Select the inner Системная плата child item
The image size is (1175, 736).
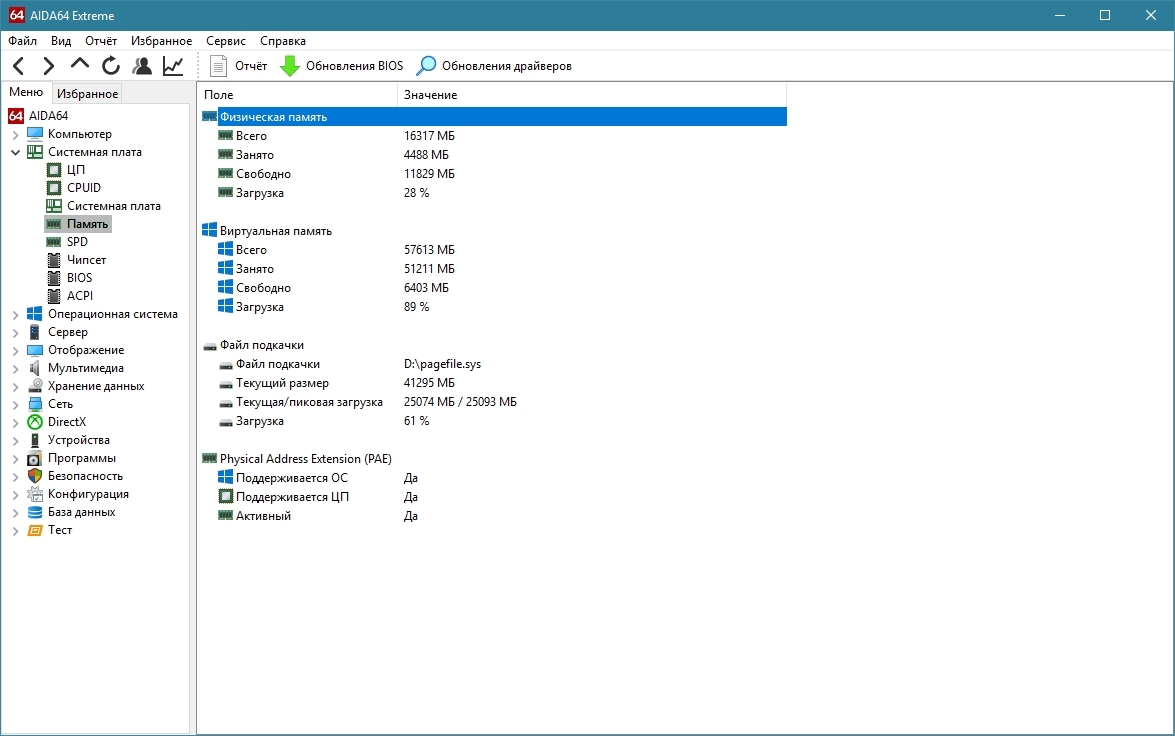[x=114, y=206]
